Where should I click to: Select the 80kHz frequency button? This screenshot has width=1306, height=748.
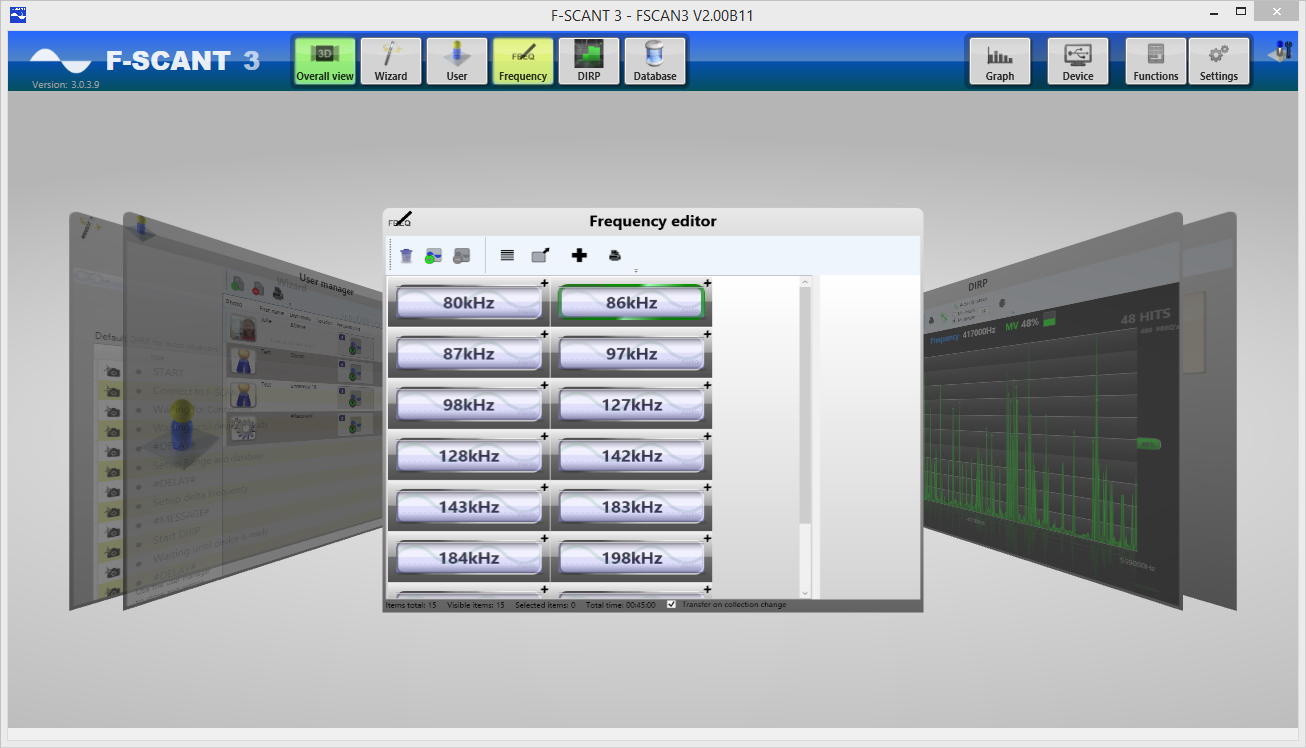pyautogui.click(x=469, y=302)
